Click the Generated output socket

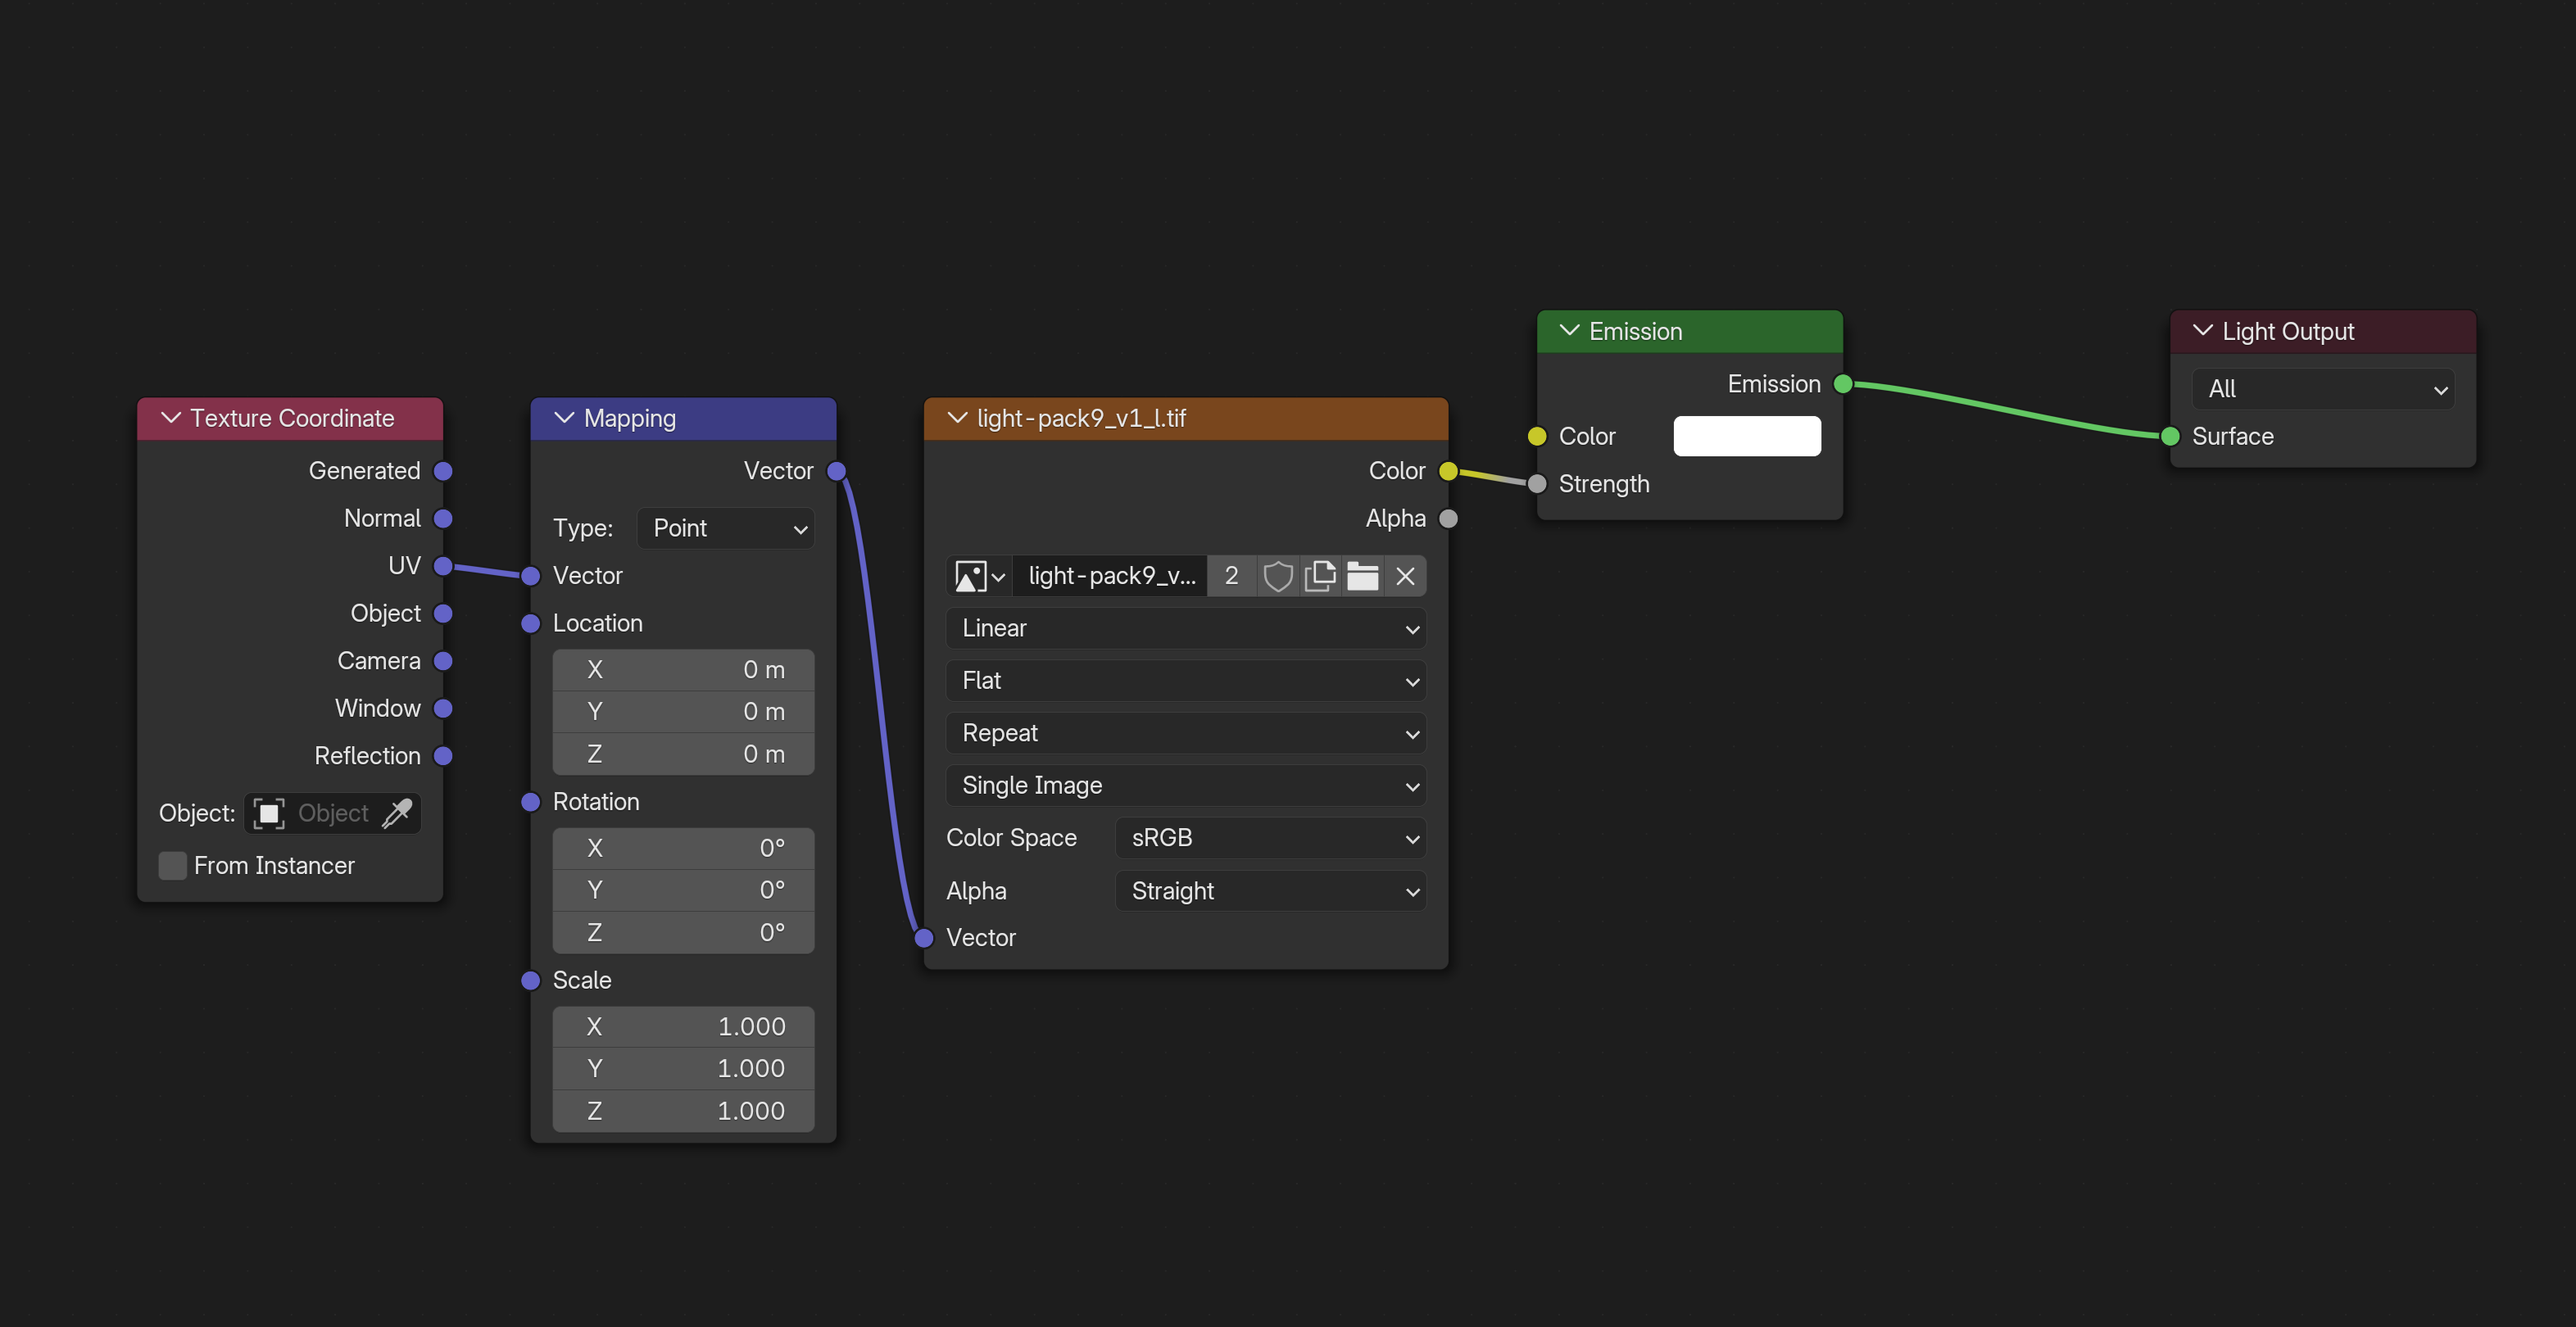coord(443,471)
